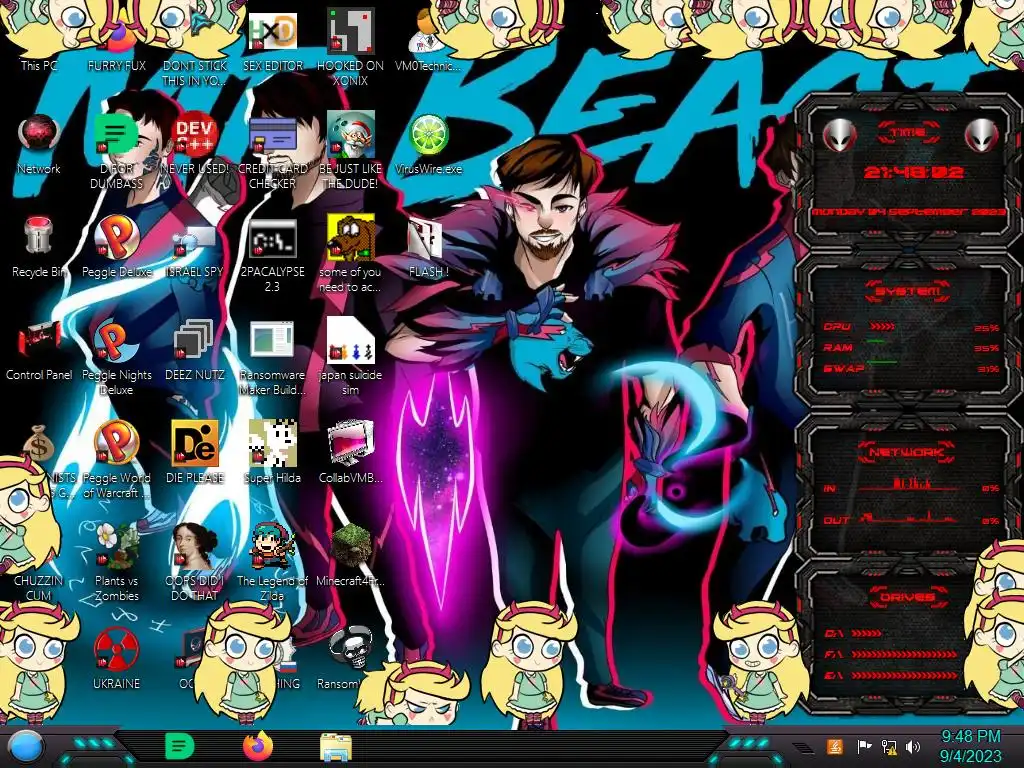Click the C:\ drive entry in gadget

pyautogui.click(x=853, y=633)
